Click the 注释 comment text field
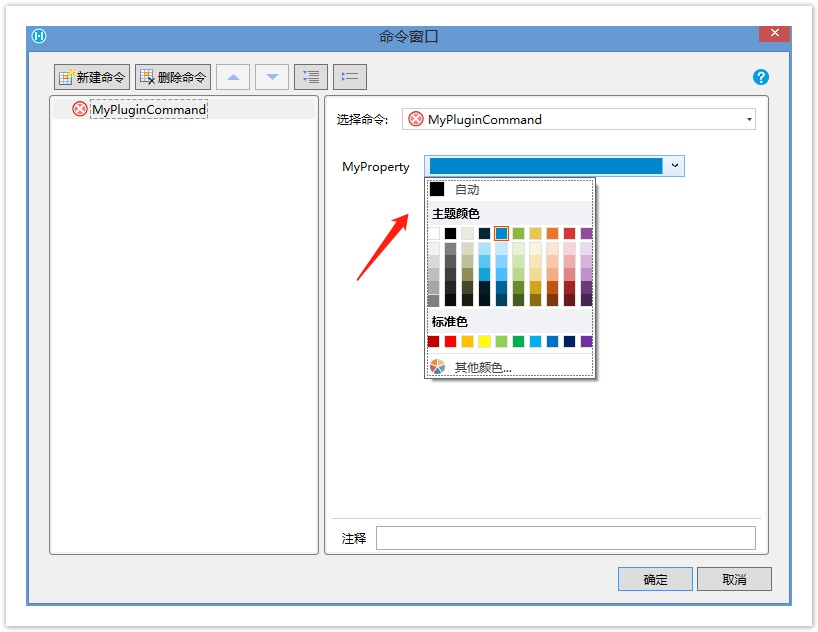The image size is (818, 632). [x=565, y=538]
